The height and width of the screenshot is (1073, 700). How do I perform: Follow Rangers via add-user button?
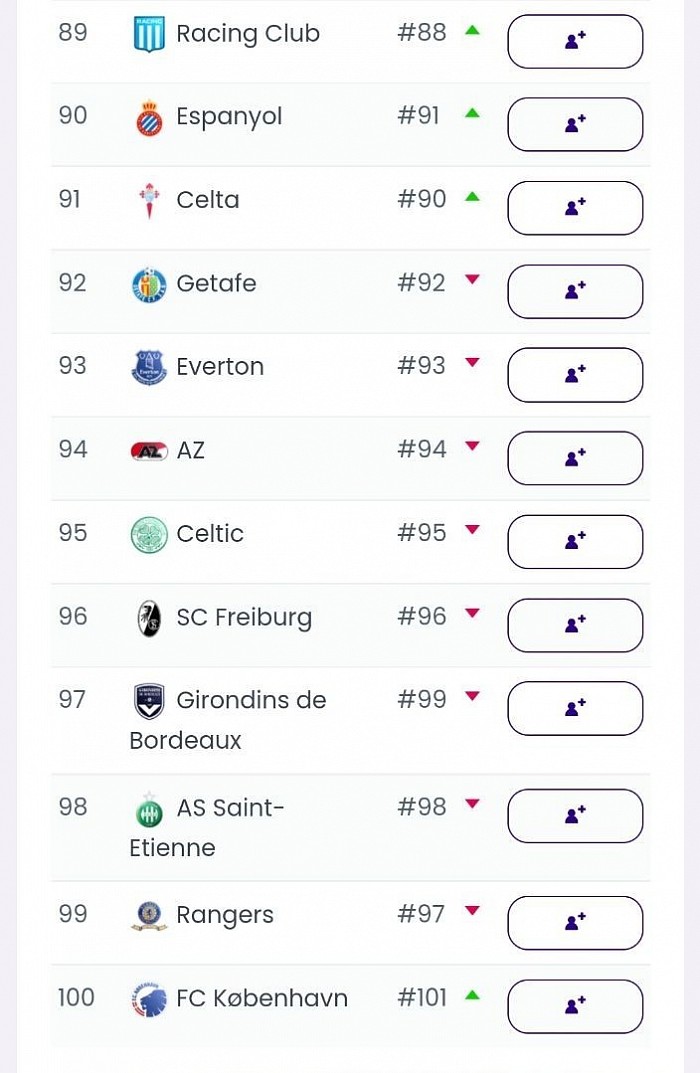click(575, 923)
